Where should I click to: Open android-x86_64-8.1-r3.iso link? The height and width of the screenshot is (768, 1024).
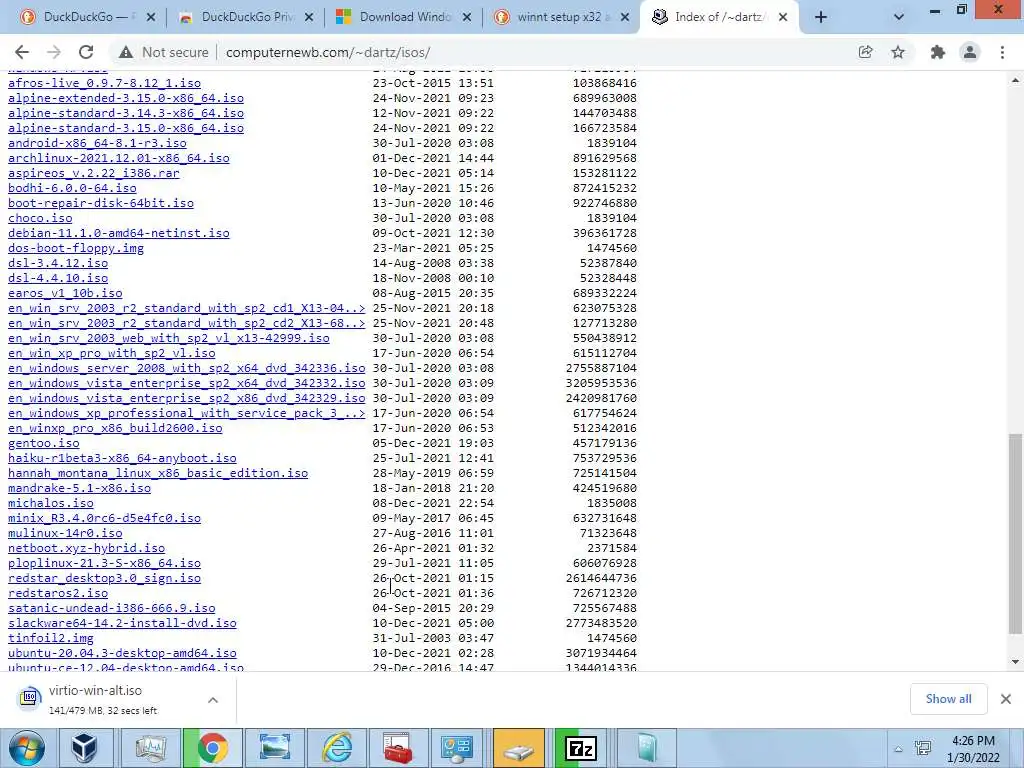pyautogui.click(x=97, y=143)
